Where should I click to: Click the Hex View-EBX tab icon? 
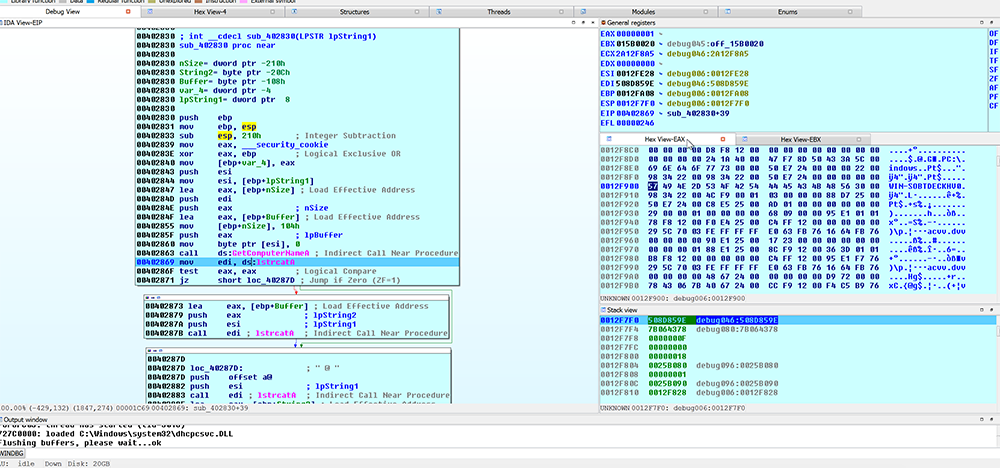pos(745,138)
